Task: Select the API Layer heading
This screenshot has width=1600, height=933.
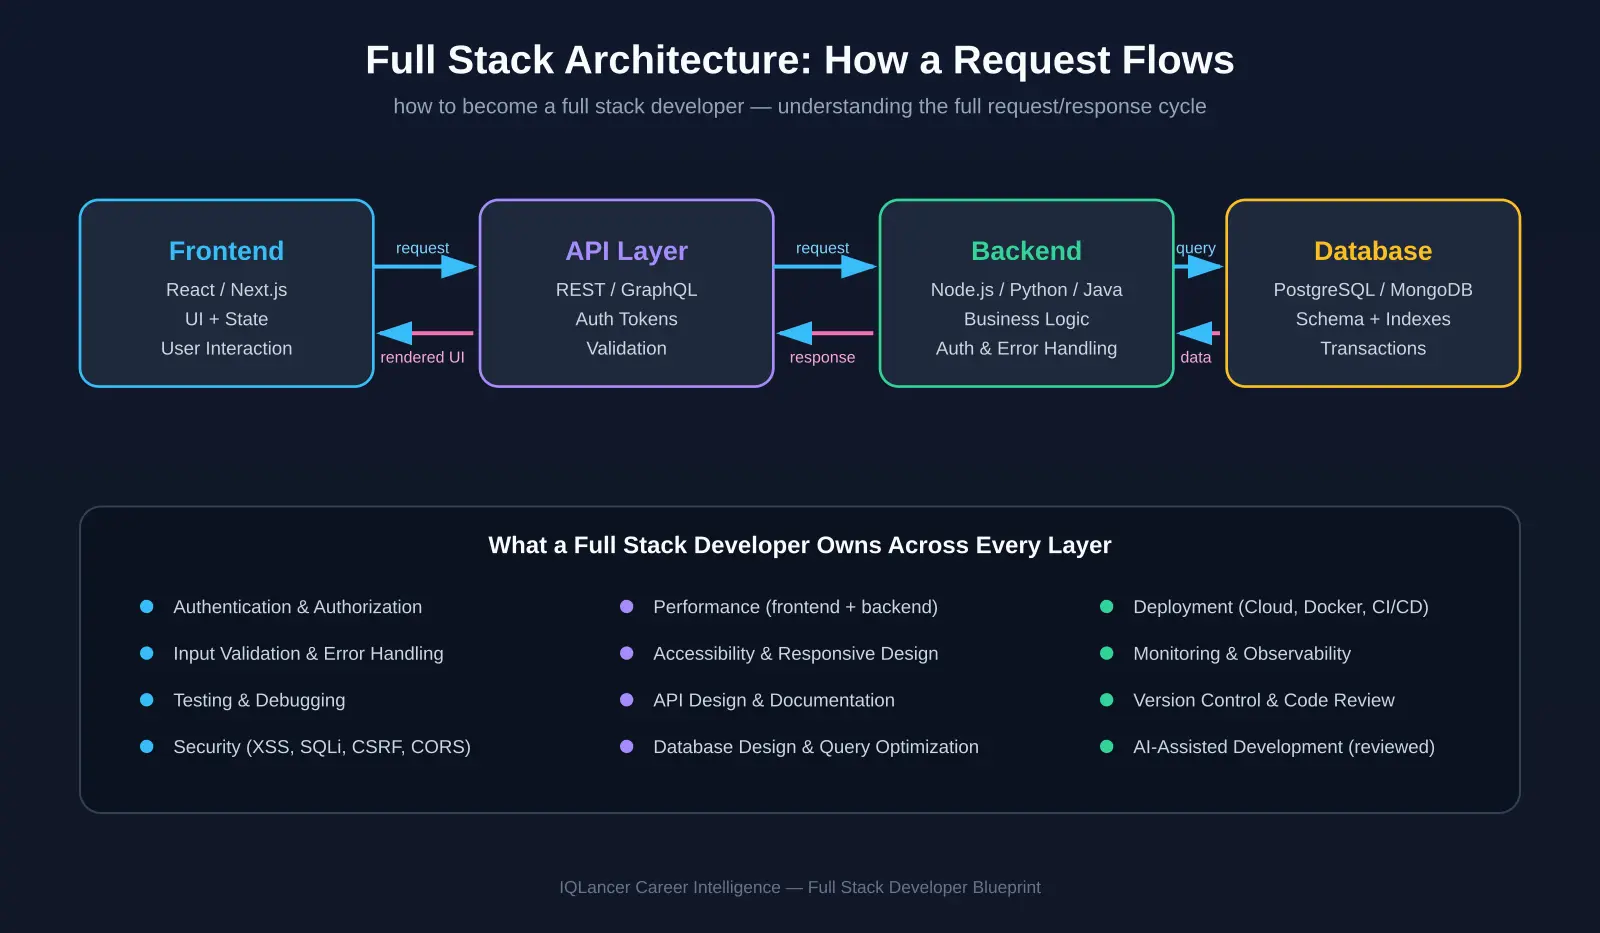Action: (x=626, y=251)
